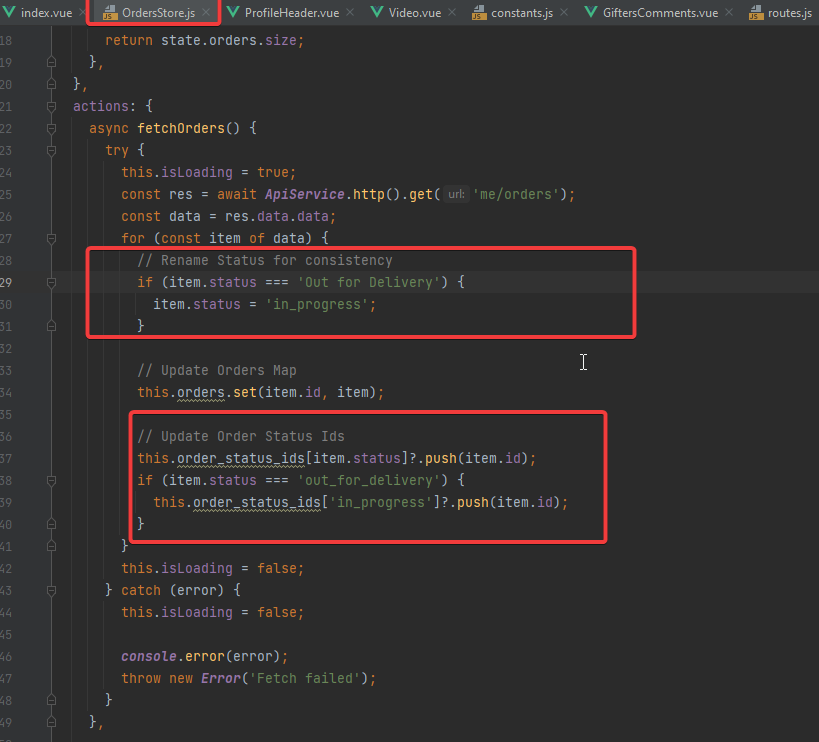
Task: Click the JS file icon on constants.js tab
Action: point(479,13)
